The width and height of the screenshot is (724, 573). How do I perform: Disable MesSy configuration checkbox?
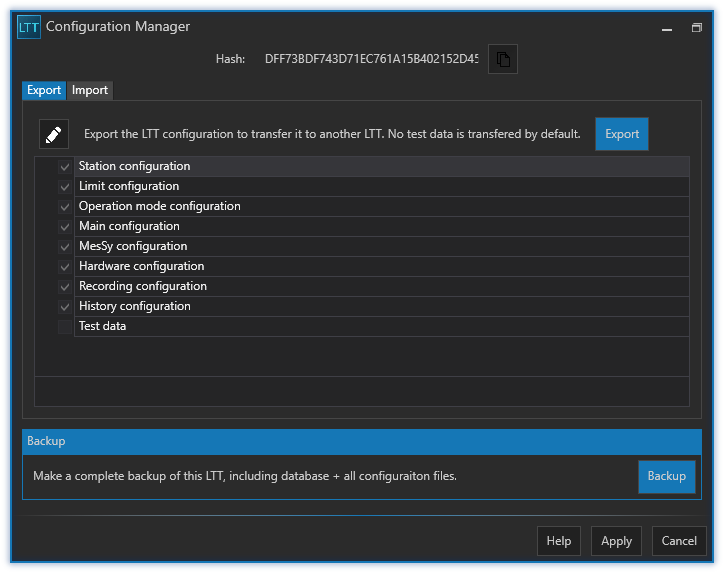click(65, 247)
